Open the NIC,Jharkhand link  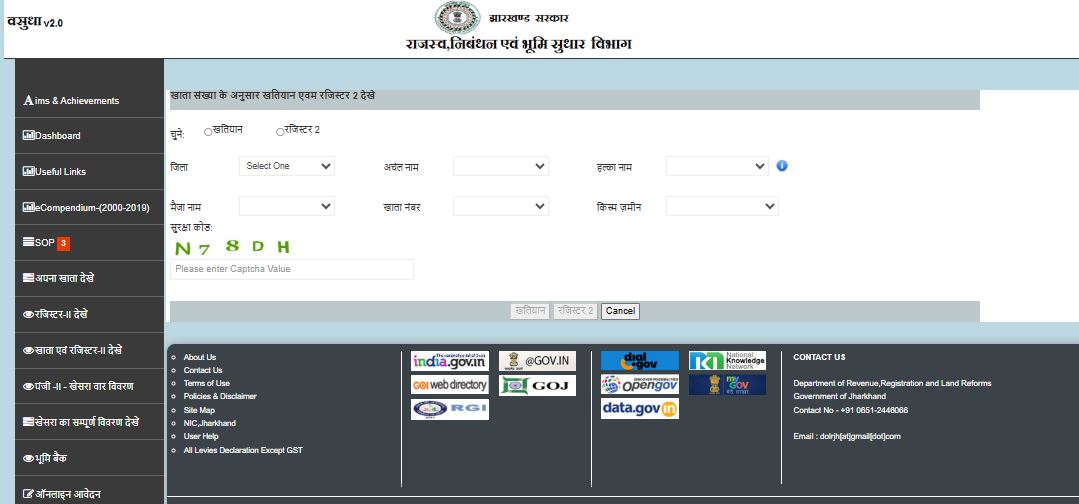tap(209, 423)
